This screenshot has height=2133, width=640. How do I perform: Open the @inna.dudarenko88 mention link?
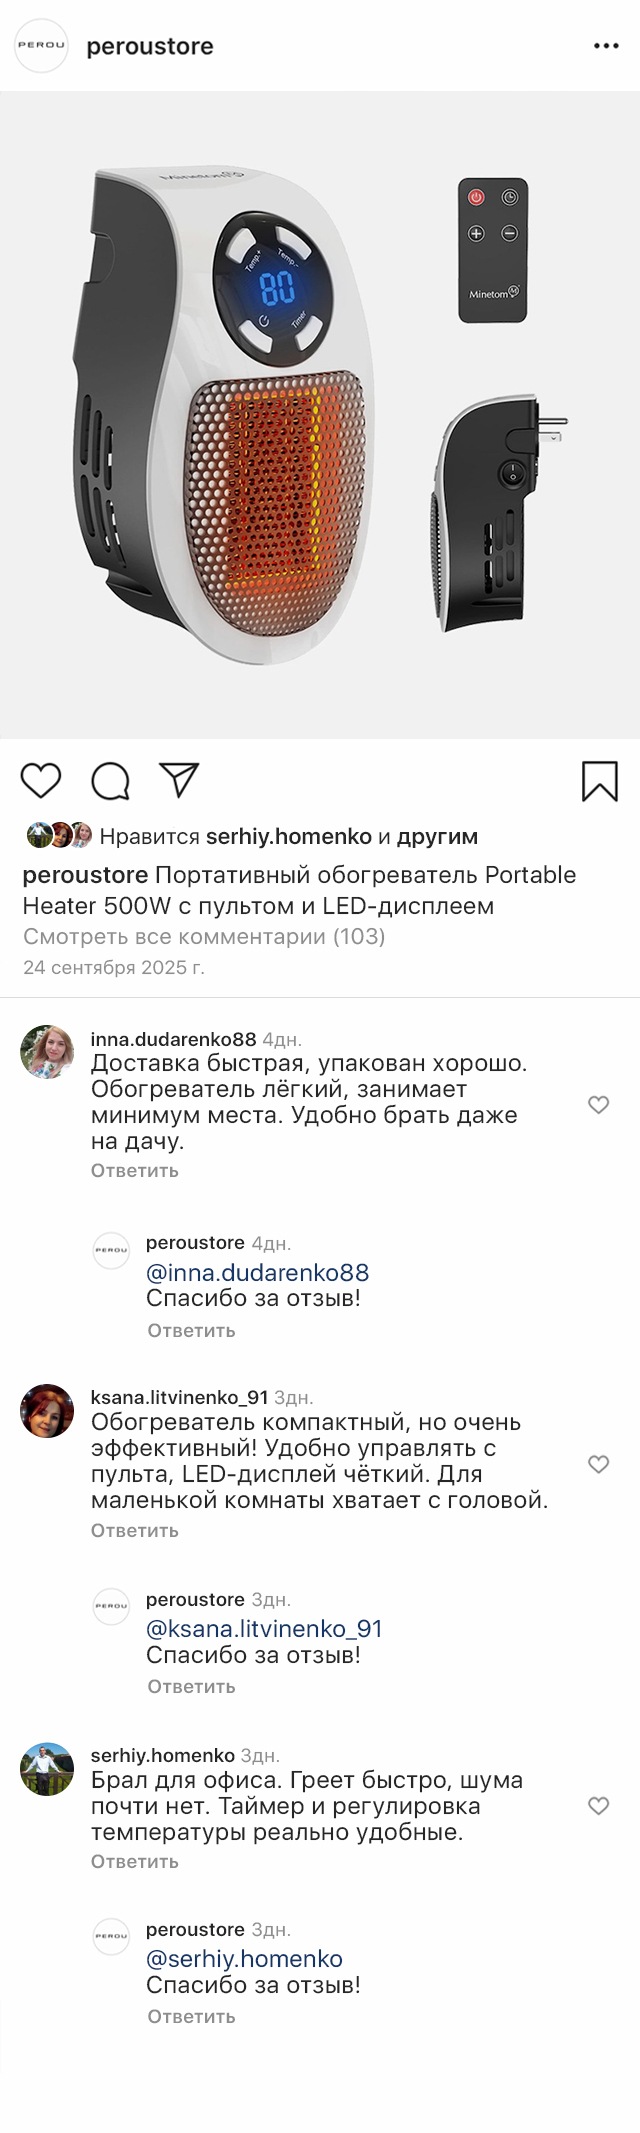[x=257, y=1272]
